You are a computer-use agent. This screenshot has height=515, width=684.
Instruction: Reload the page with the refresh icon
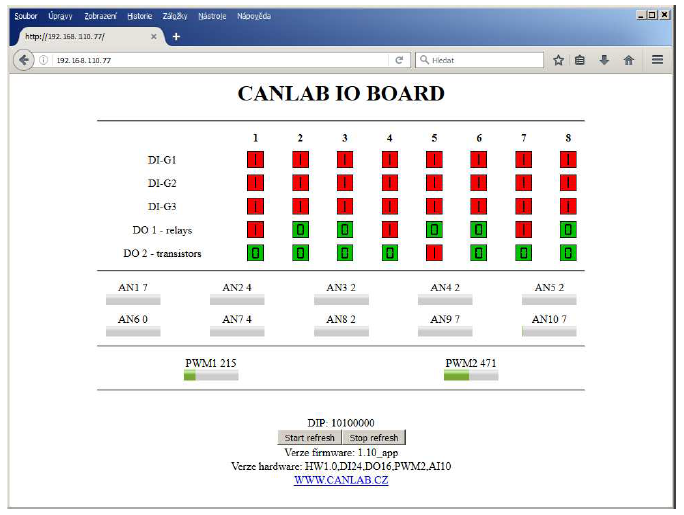coord(399,60)
